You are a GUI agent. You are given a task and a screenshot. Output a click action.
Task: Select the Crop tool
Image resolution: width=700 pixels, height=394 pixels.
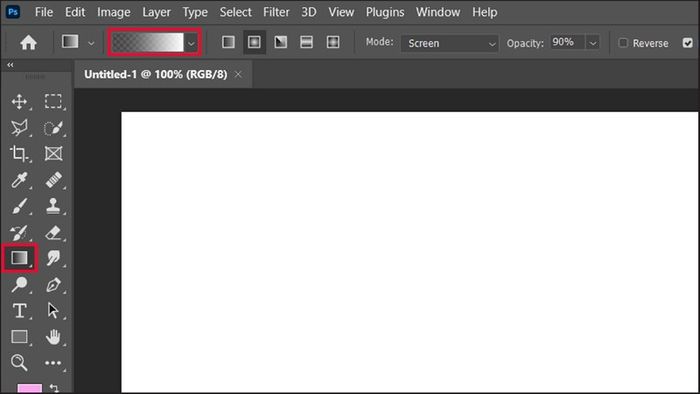[x=19, y=153]
